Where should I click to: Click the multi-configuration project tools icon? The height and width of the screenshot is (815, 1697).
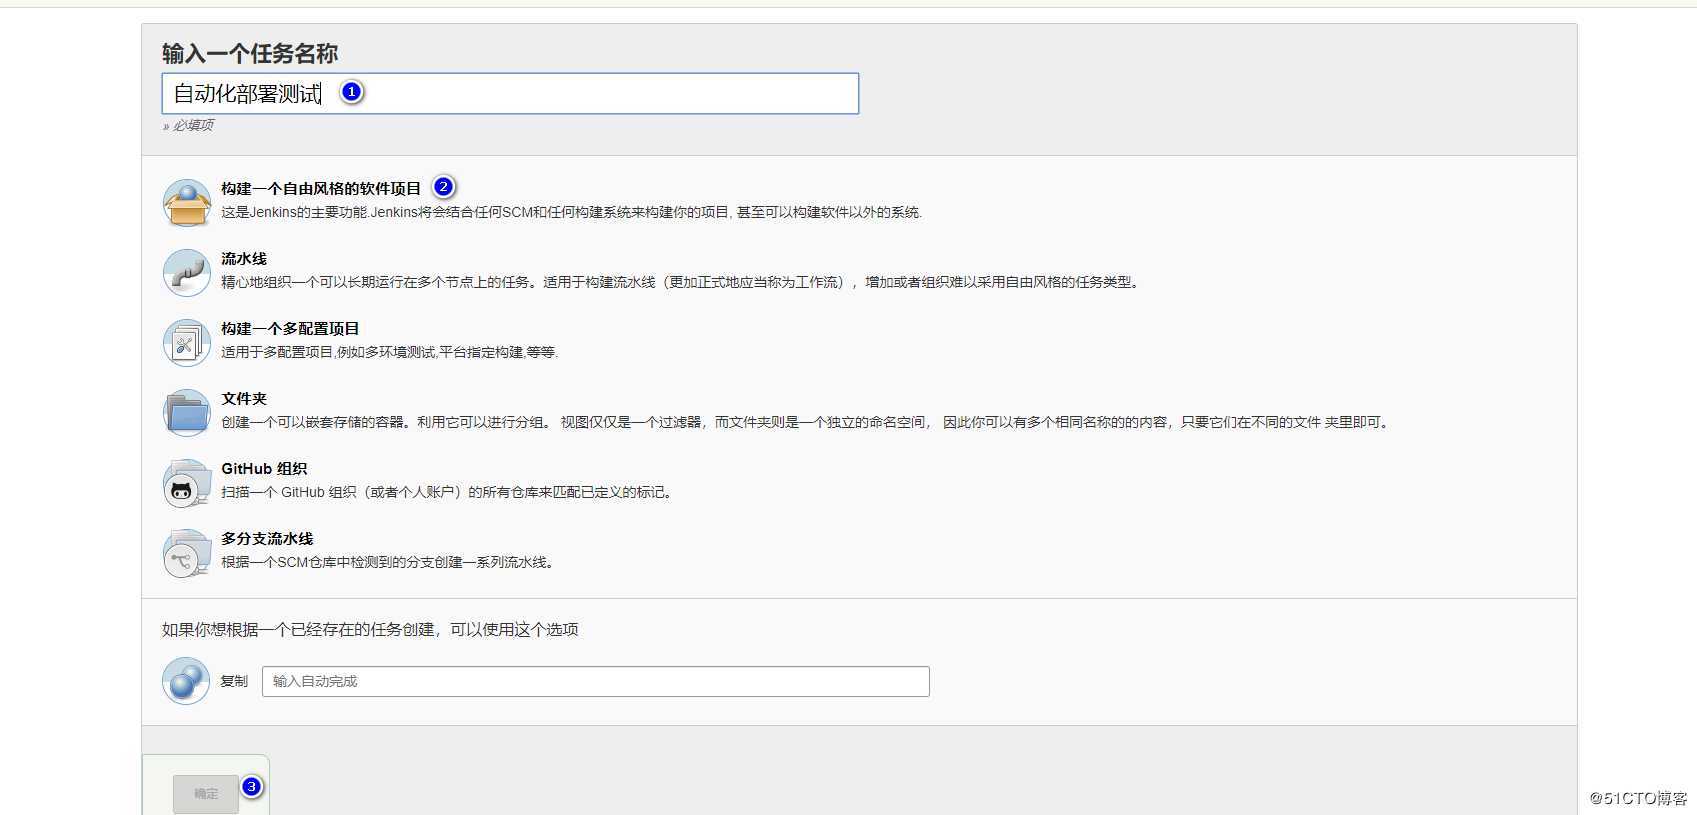(x=187, y=343)
